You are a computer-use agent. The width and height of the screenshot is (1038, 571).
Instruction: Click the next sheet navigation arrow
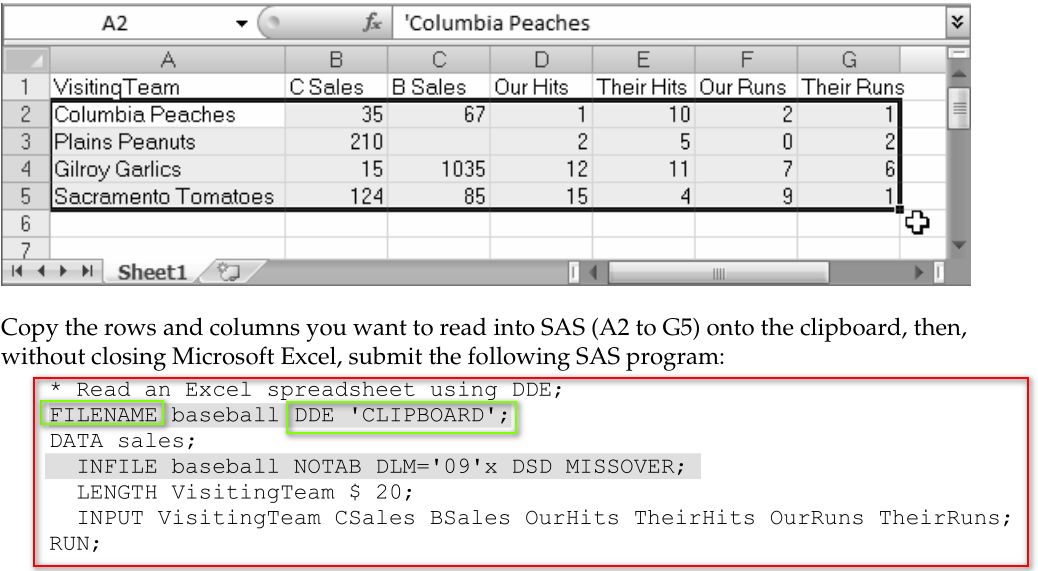pos(64,271)
